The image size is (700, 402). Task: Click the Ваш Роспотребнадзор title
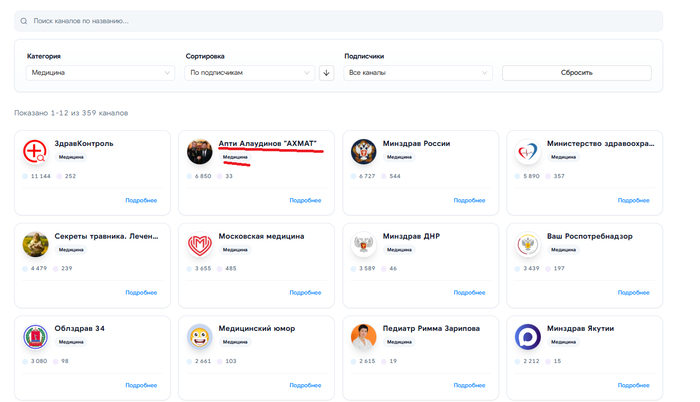[590, 236]
